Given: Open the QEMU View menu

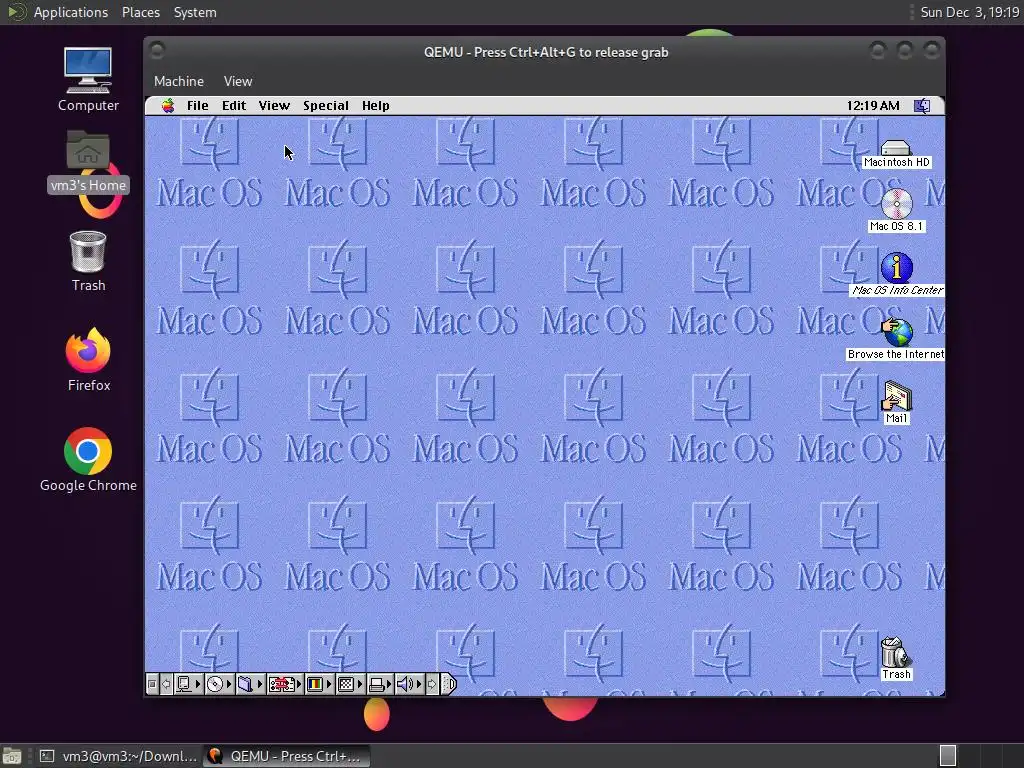Looking at the screenshot, I should [238, 81].
